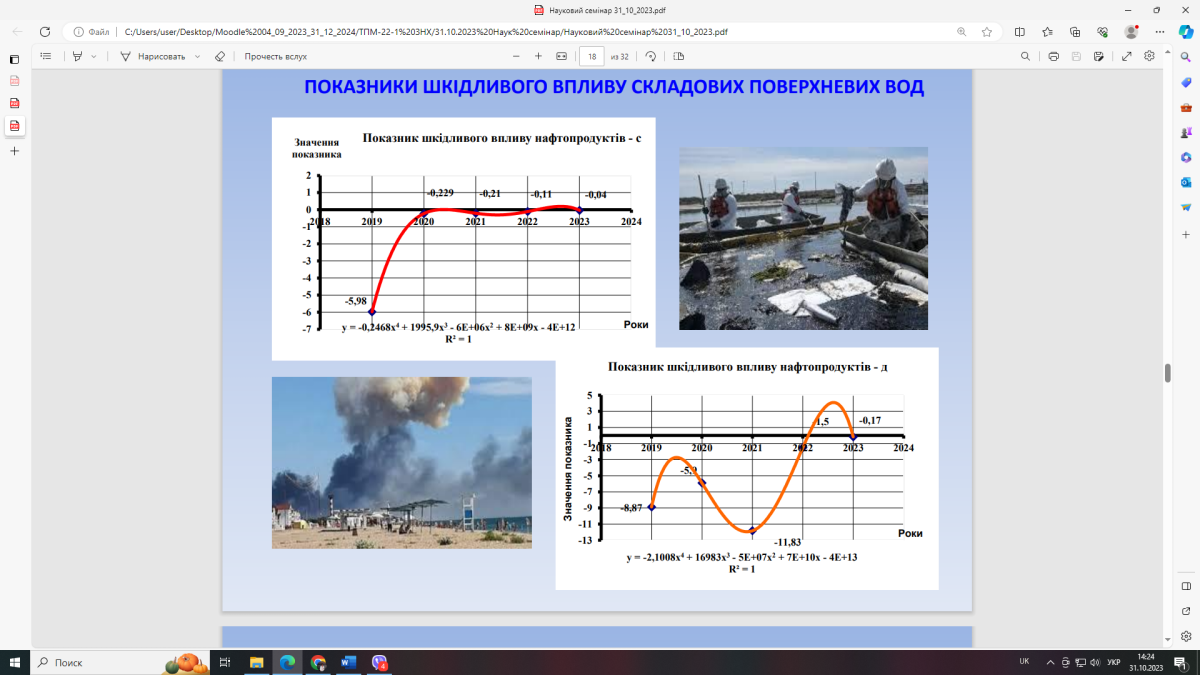Open the PDF table of contents

[46, 56]
